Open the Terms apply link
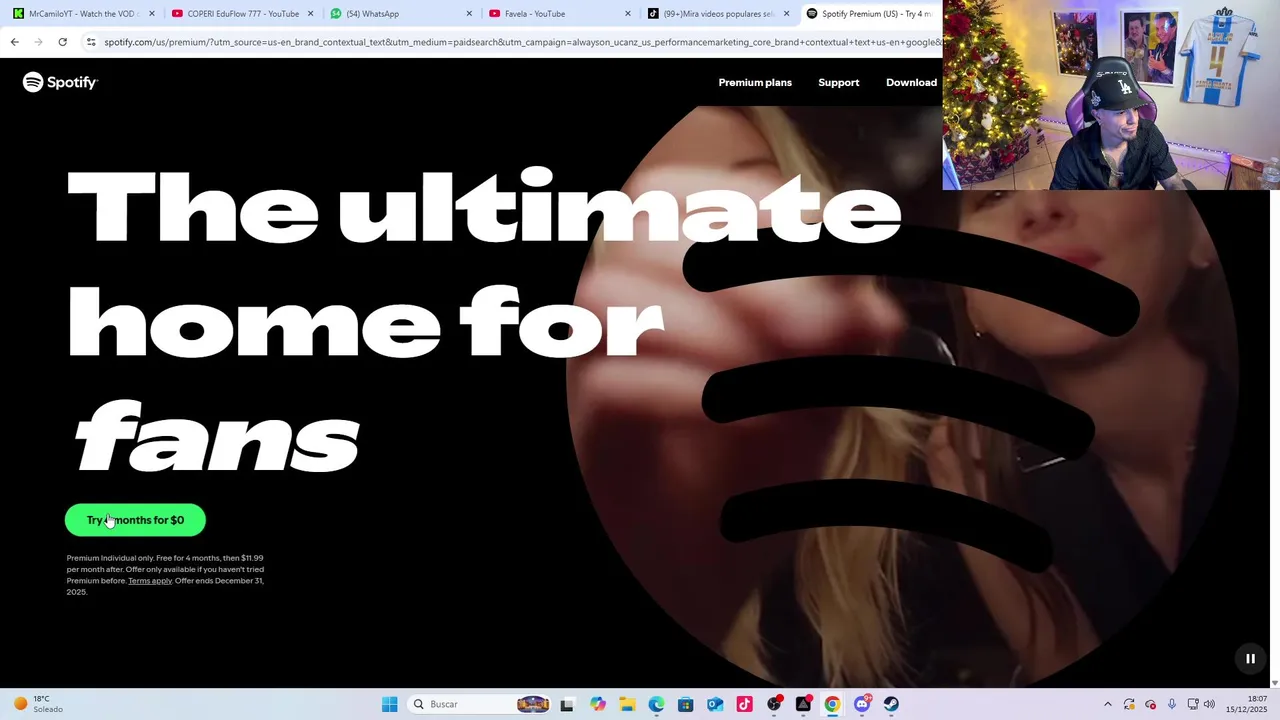This screenshot has height=720, width=1280. coord(150,581)
